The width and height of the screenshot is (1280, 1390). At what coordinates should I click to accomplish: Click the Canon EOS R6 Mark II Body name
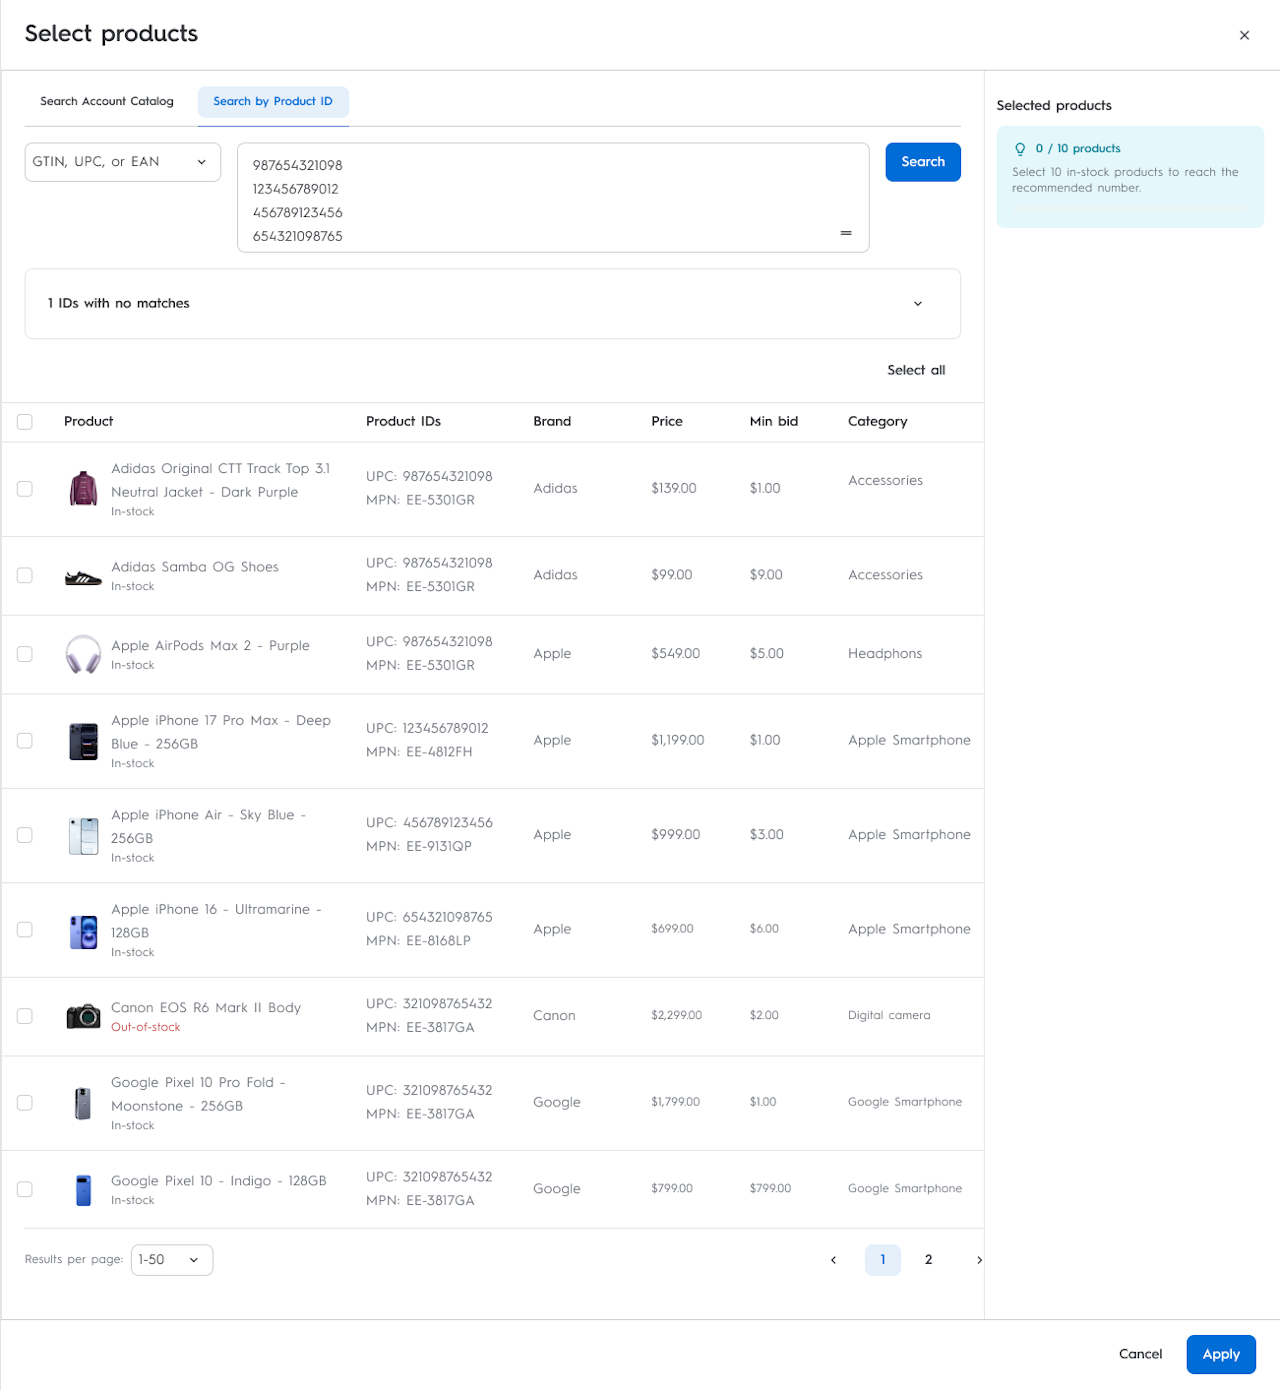[x=206, y=1008]
